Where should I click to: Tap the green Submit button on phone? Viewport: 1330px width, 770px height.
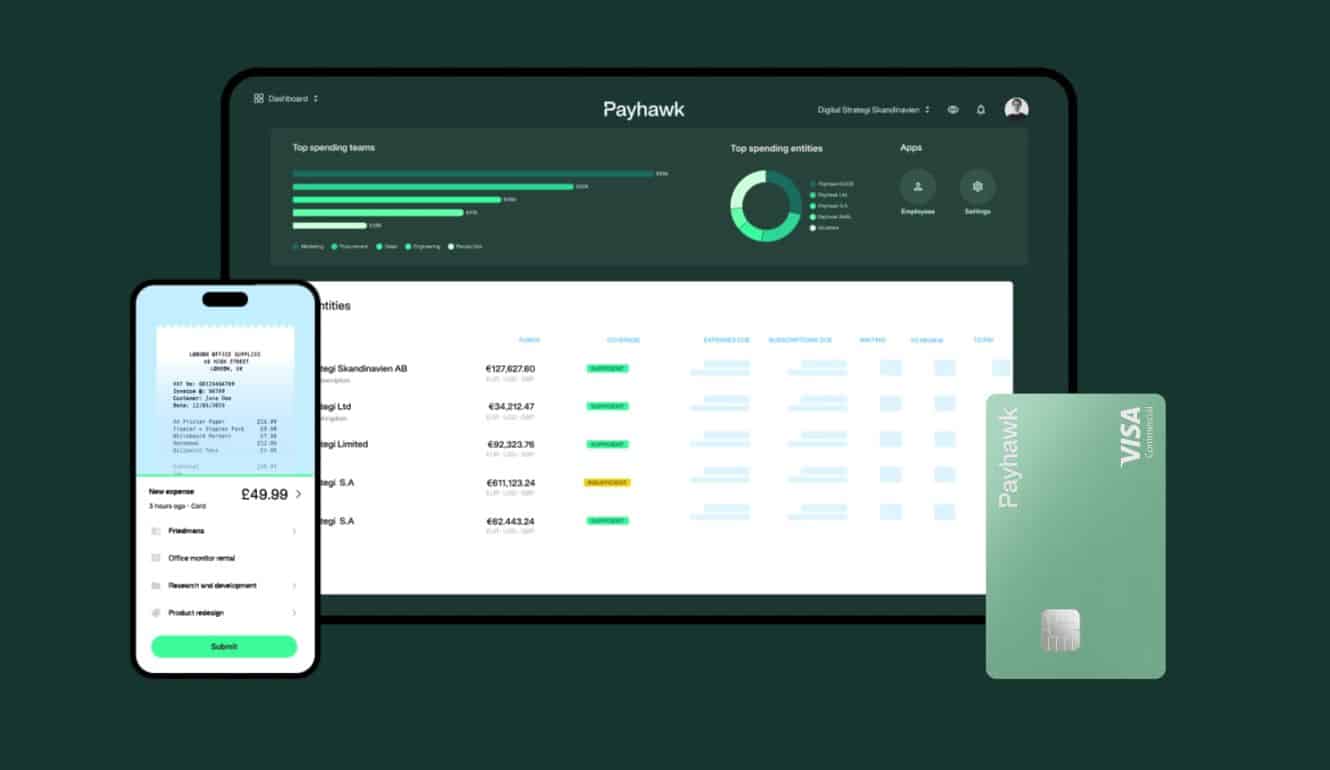pos(224,646)
